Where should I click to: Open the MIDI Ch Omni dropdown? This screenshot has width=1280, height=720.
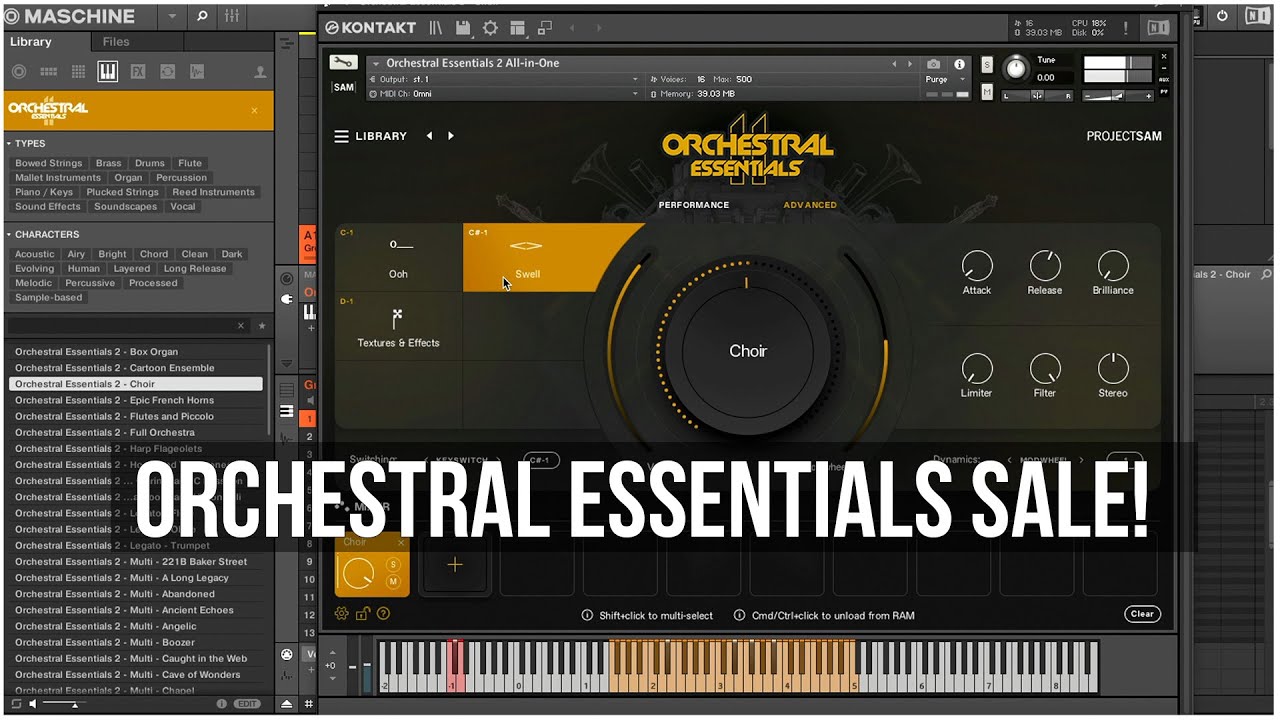pyautogui.click(x=504, y=94)
